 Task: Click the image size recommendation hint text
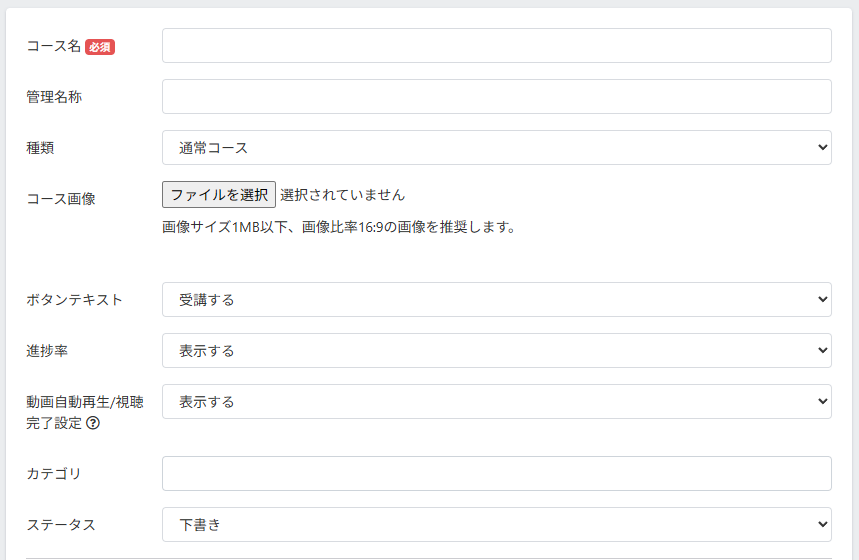pyautogui.click(x=339, y=227)
